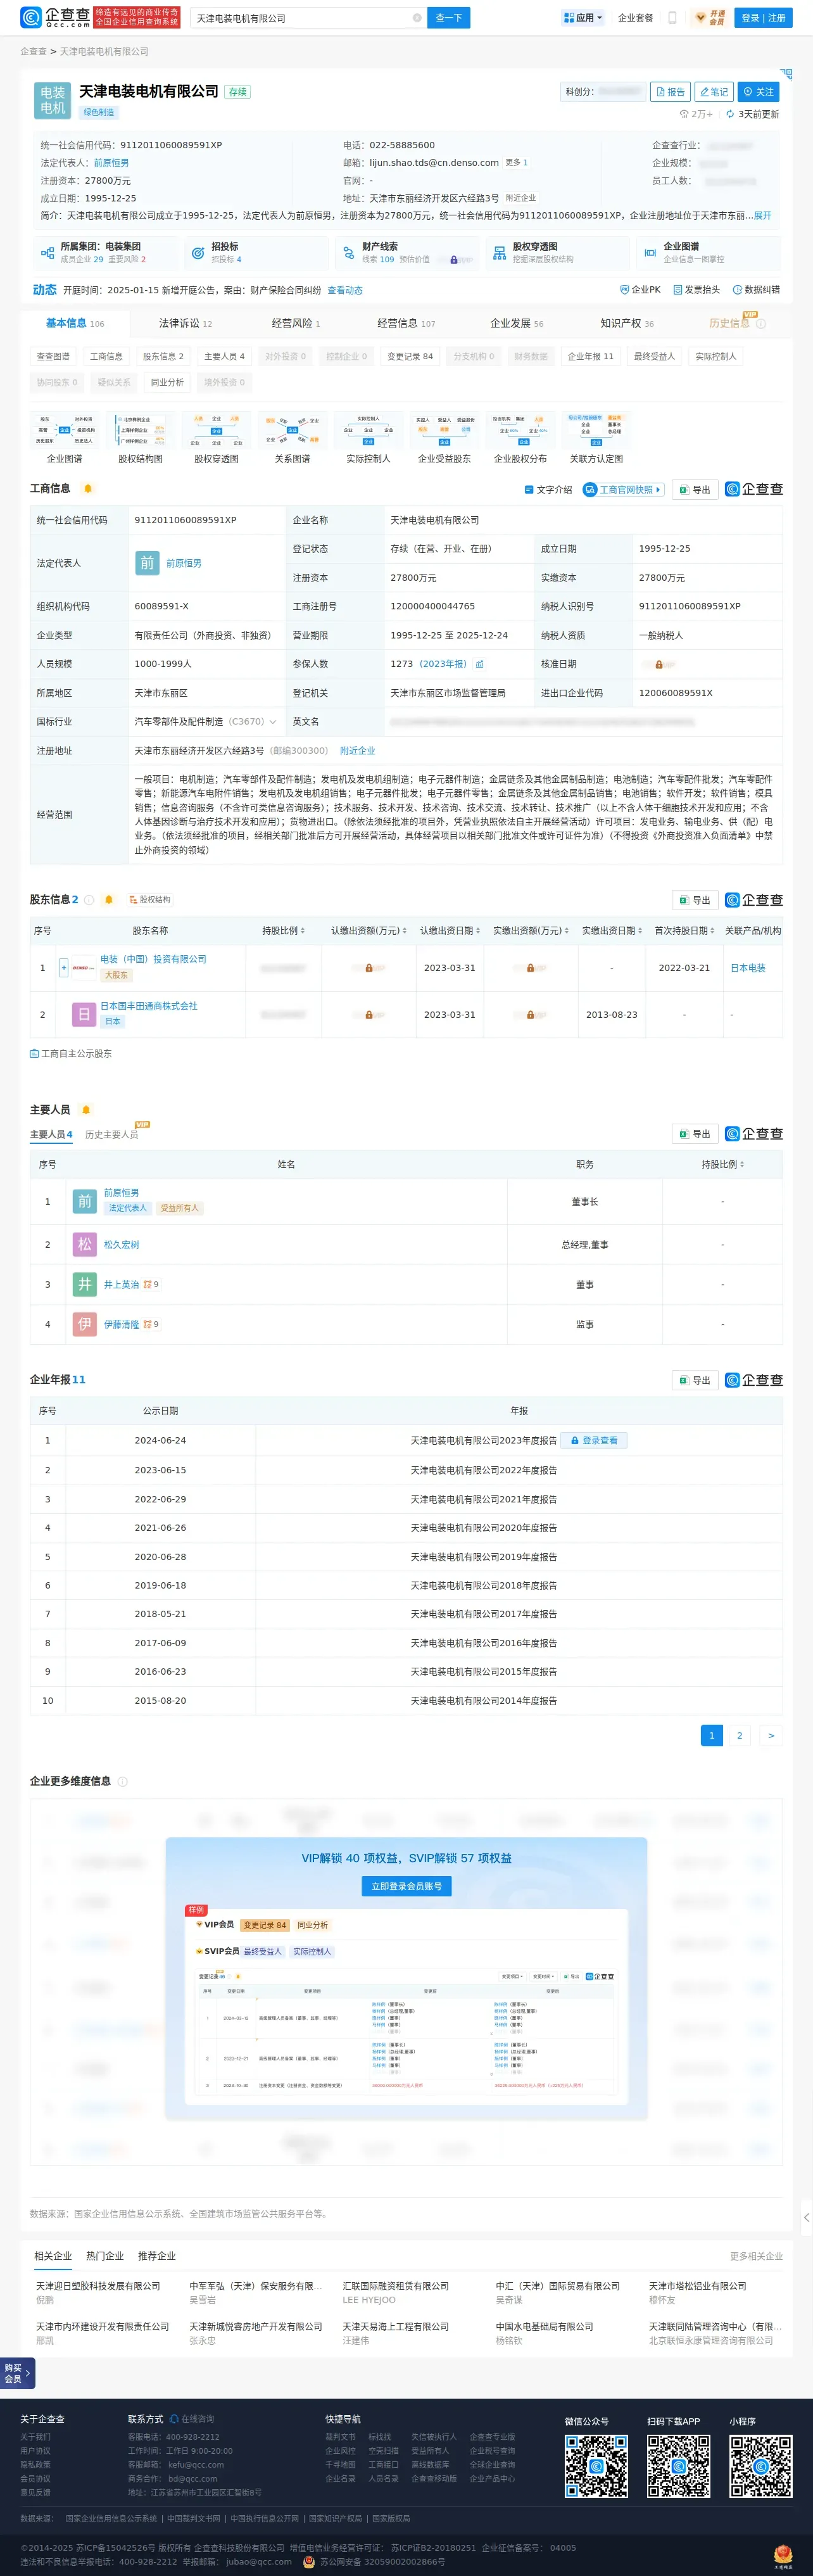The height and width of the screenshot is (2576, 813).
Task: Click the info icon beside 企业更多维度信息
Action: [x=123, y=1782]
